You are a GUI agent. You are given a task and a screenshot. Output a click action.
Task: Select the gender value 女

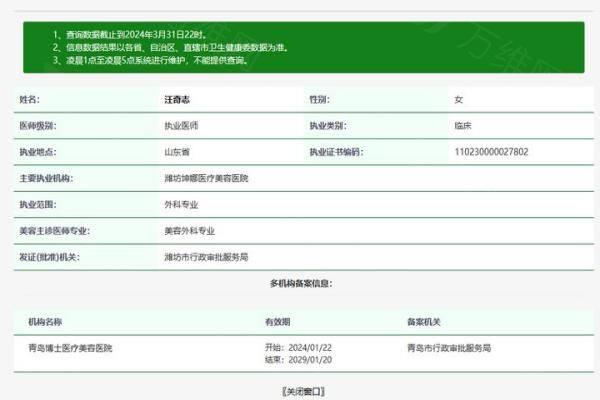click(458, 100)
